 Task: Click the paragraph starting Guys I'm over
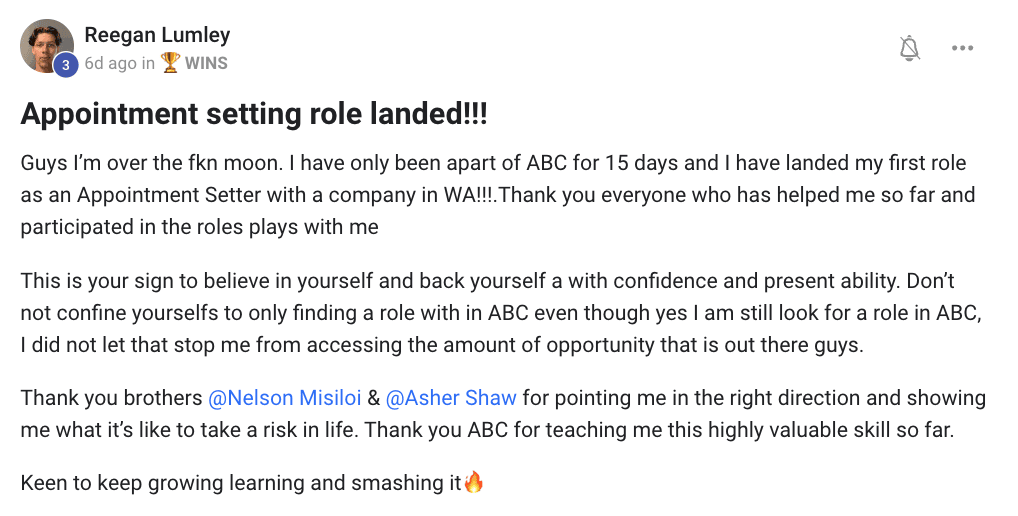pos(498,195)
